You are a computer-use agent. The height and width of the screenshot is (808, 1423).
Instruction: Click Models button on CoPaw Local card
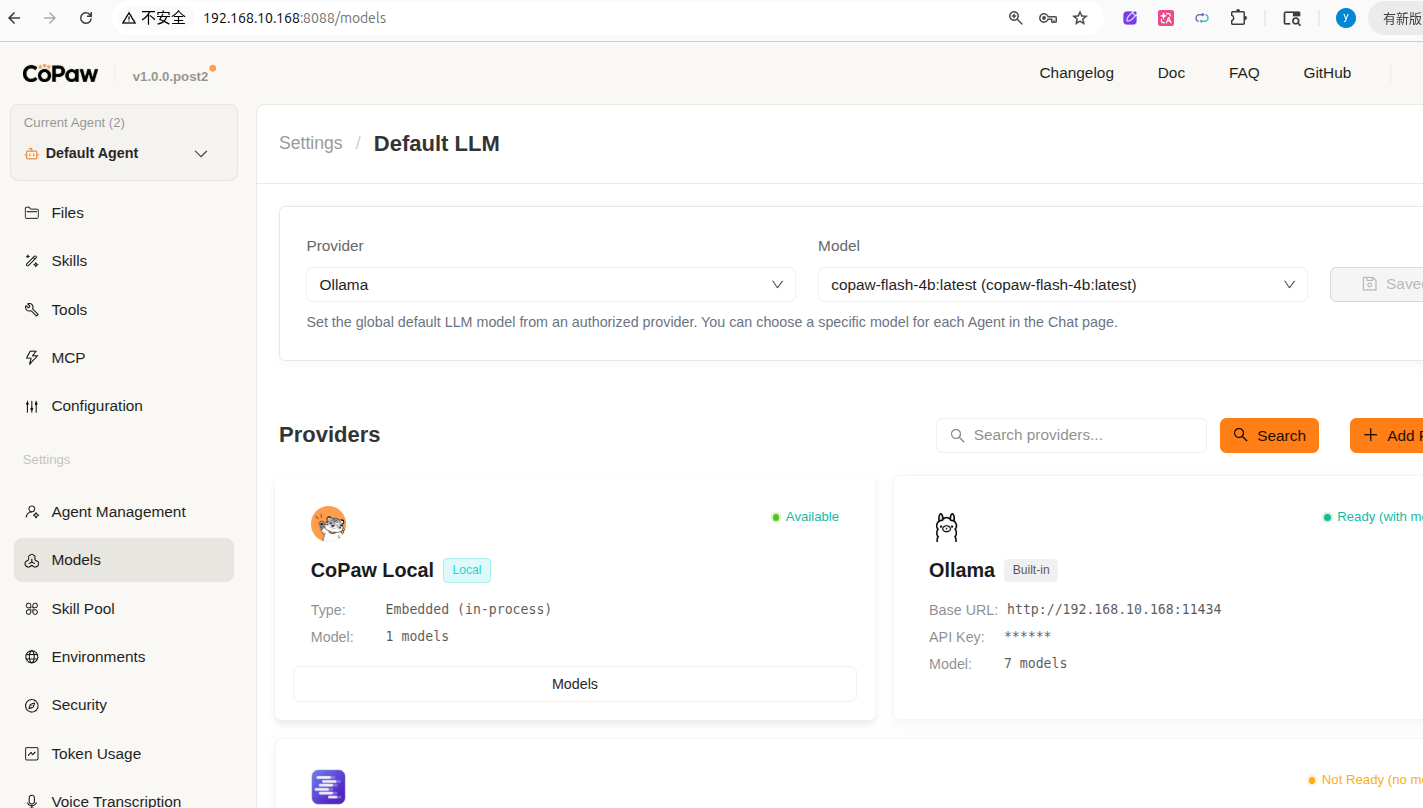pyautogui.click(x=574, y=684)
